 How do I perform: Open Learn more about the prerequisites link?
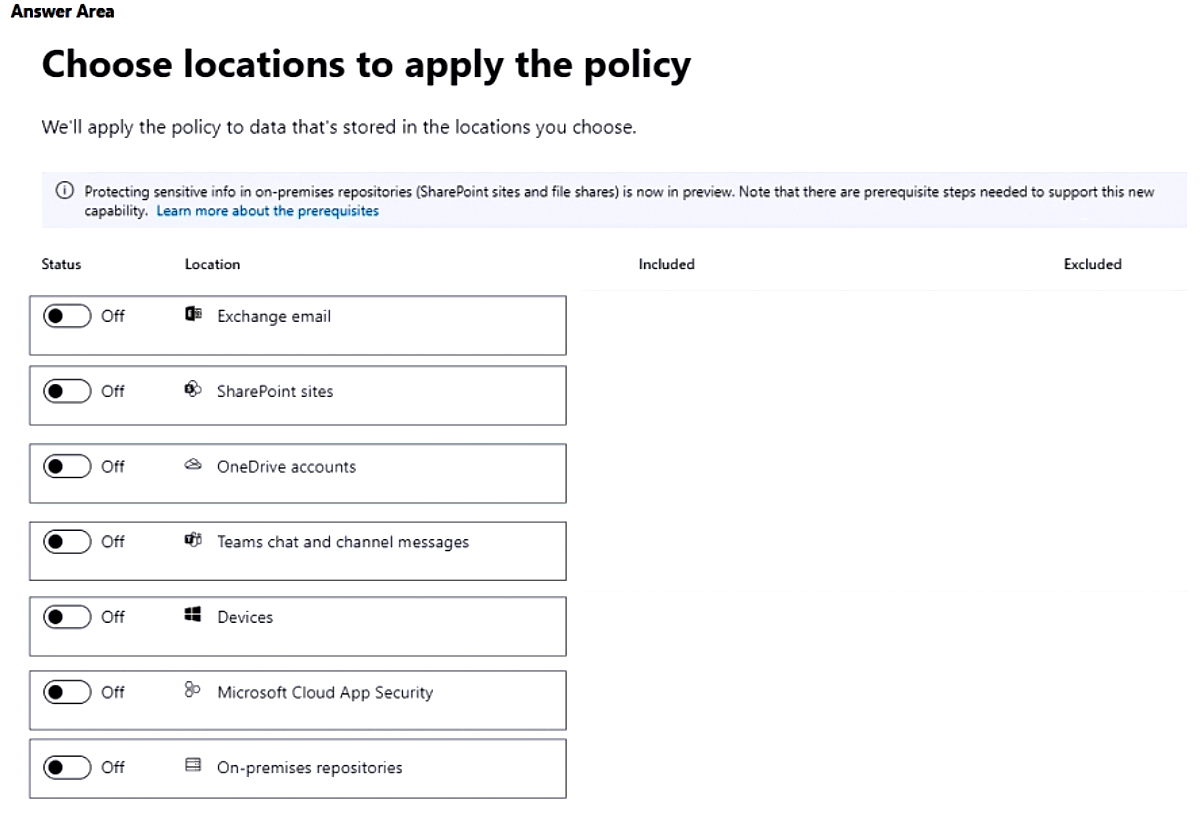pos(267,211)
